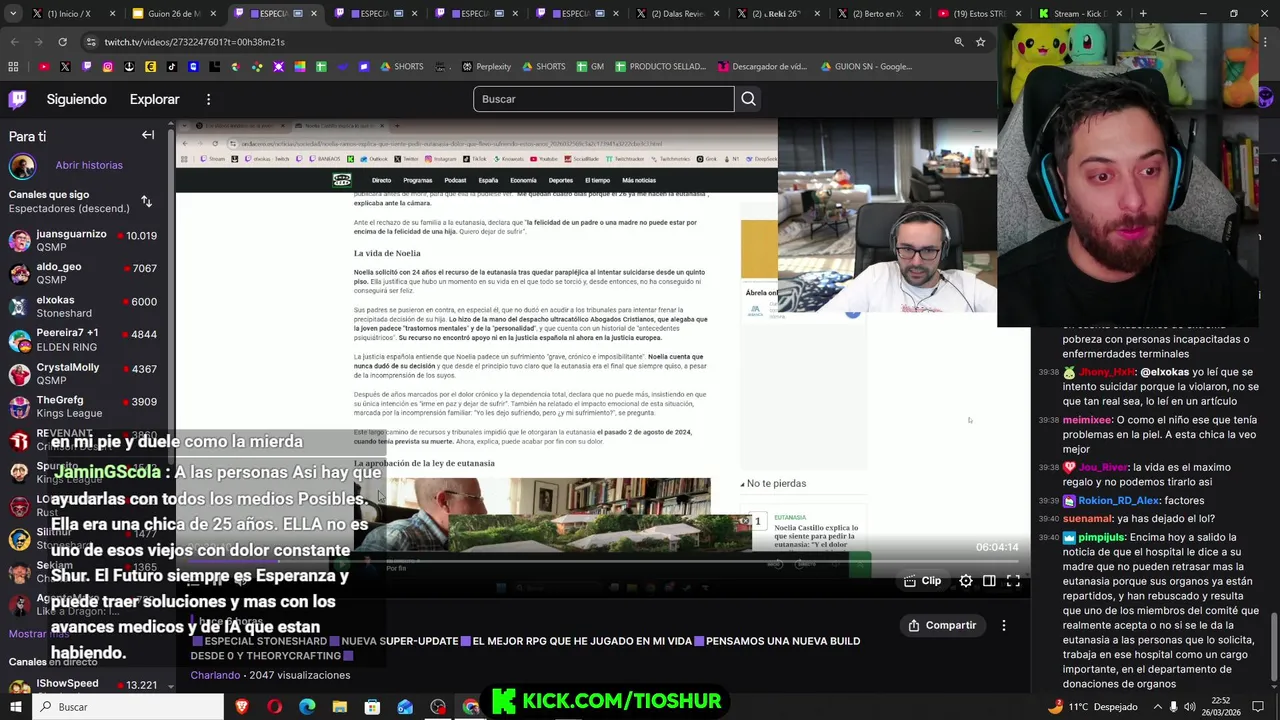The height and width of the screenshot is (720, 1280).
Task: Open Perplexity bookmark
Action: click(486, 67)
